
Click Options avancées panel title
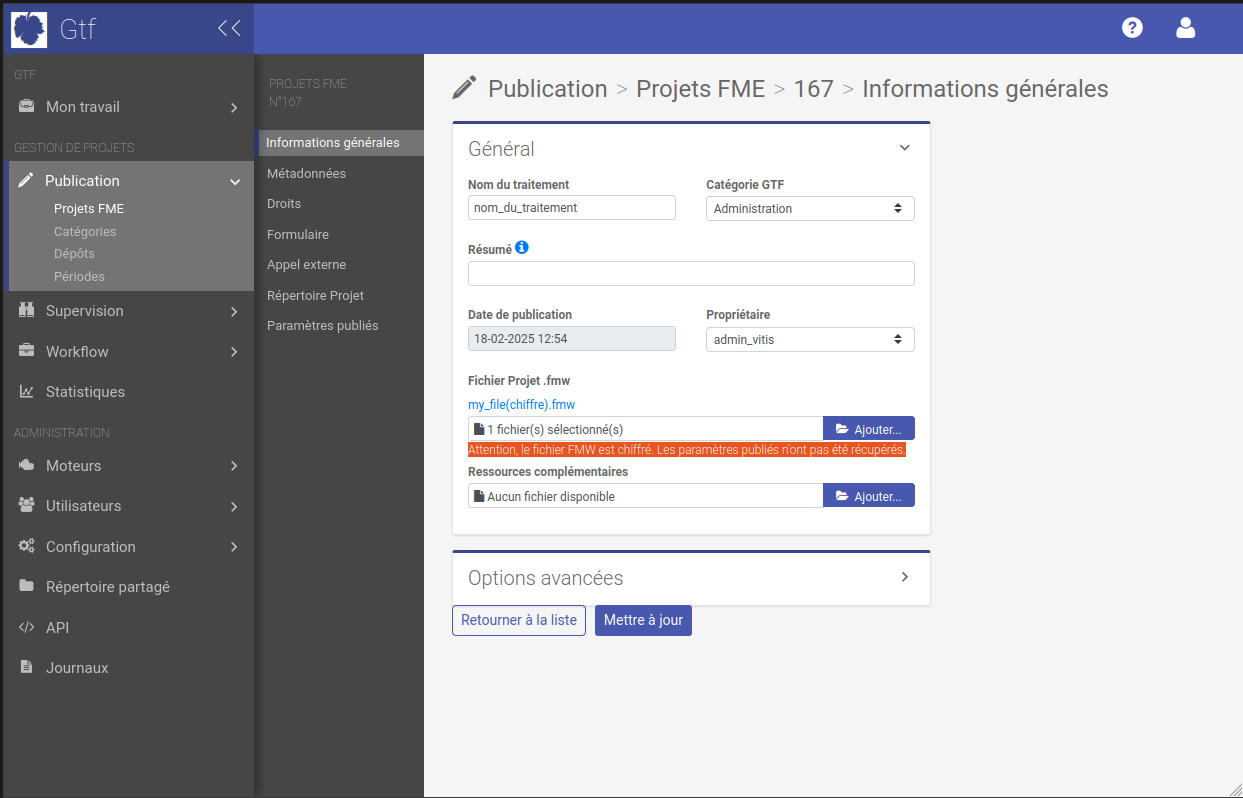[x=546, y=578]
